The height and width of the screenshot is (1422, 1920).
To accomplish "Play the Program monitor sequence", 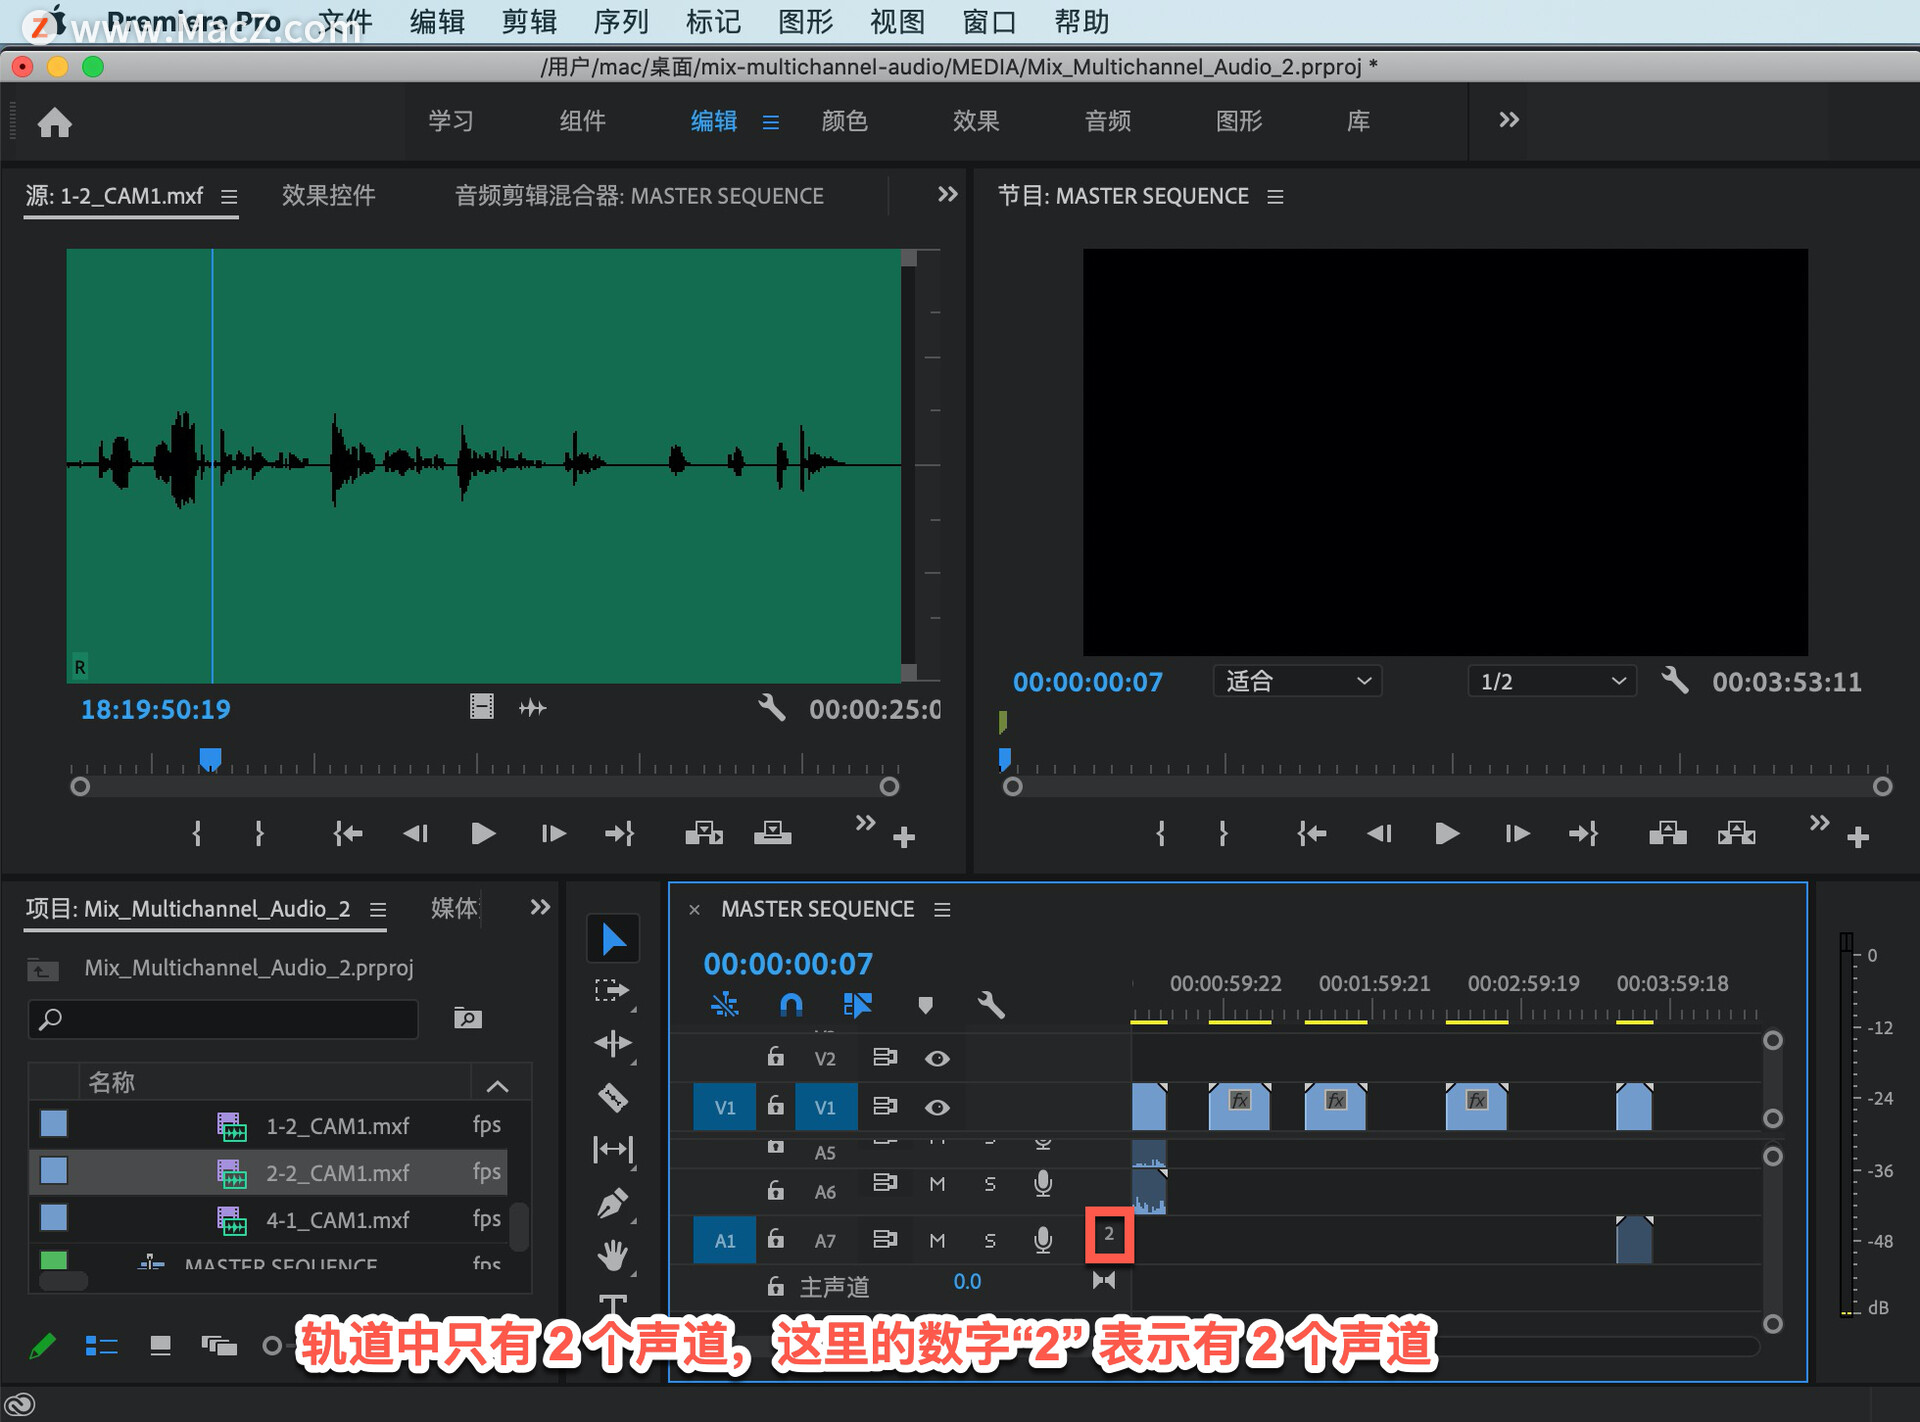I will point(1446,833).
